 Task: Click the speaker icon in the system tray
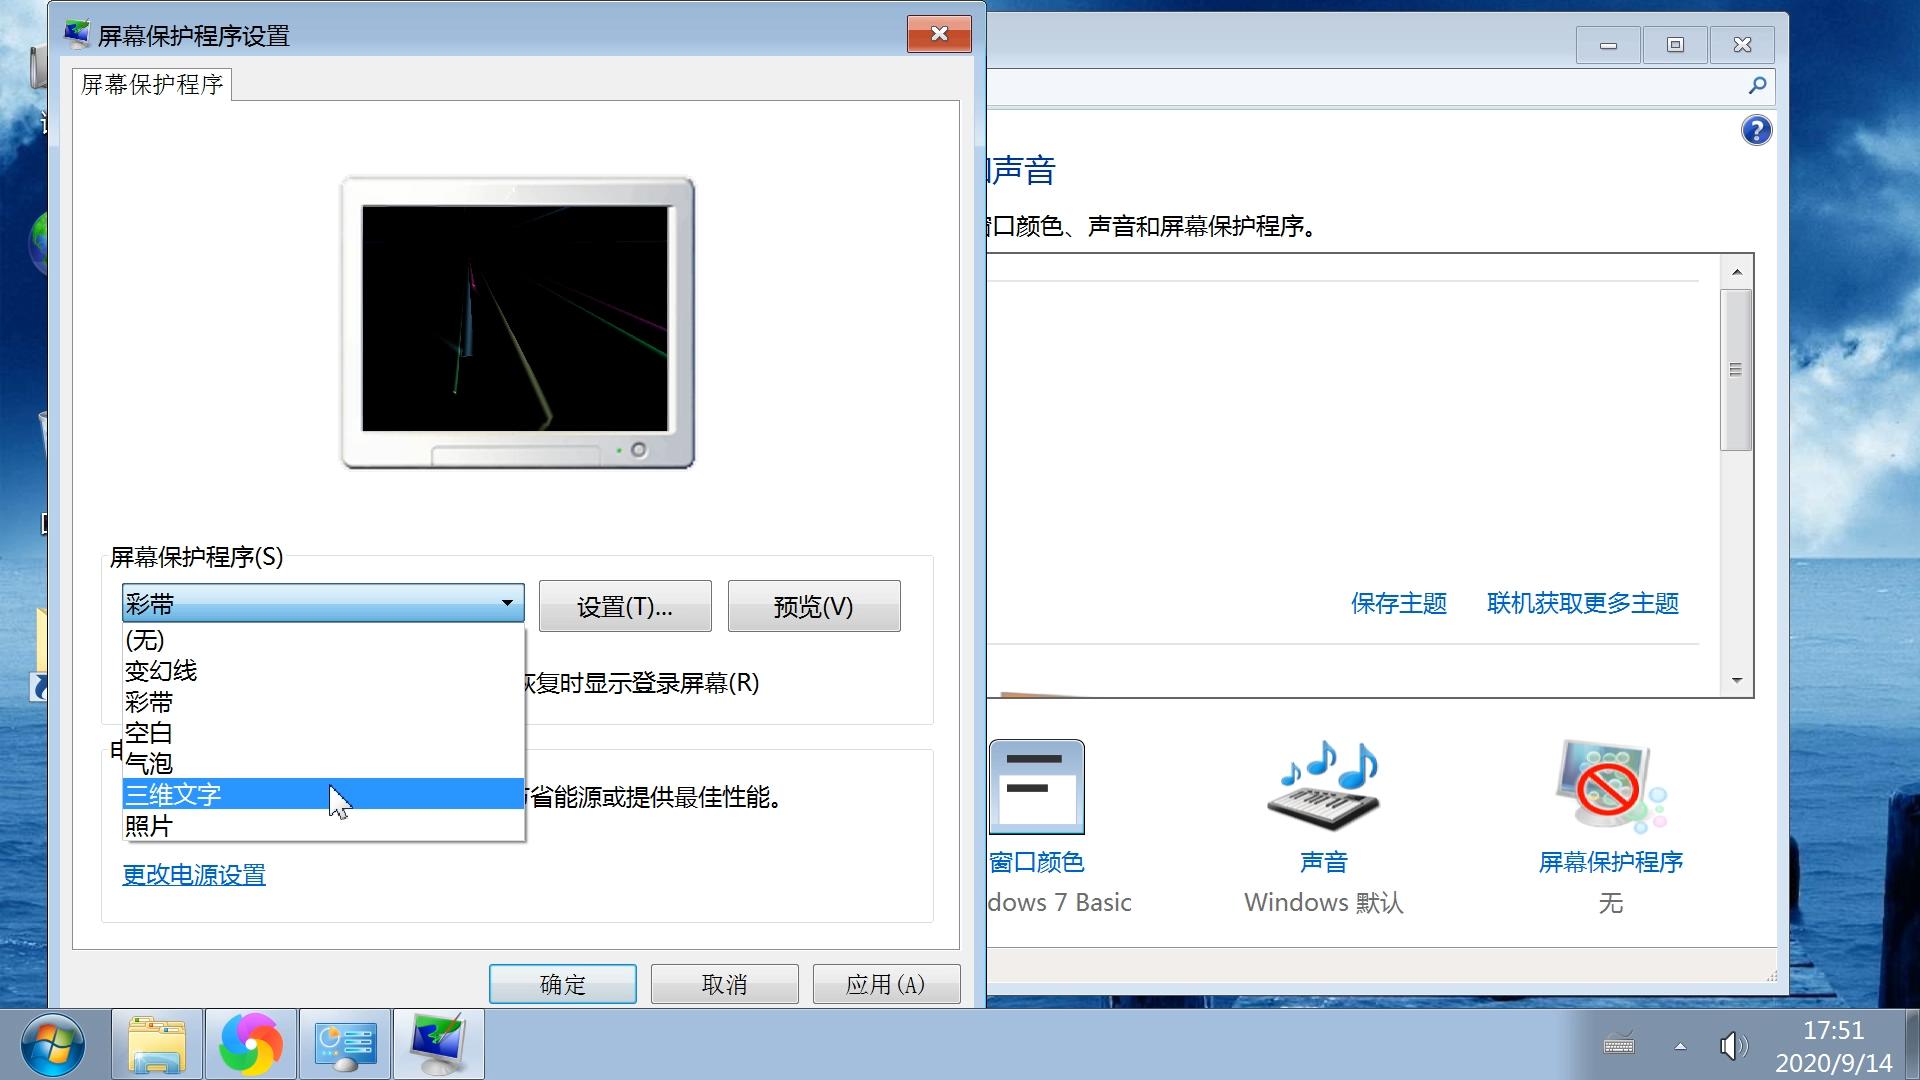coord(1735,1045)
